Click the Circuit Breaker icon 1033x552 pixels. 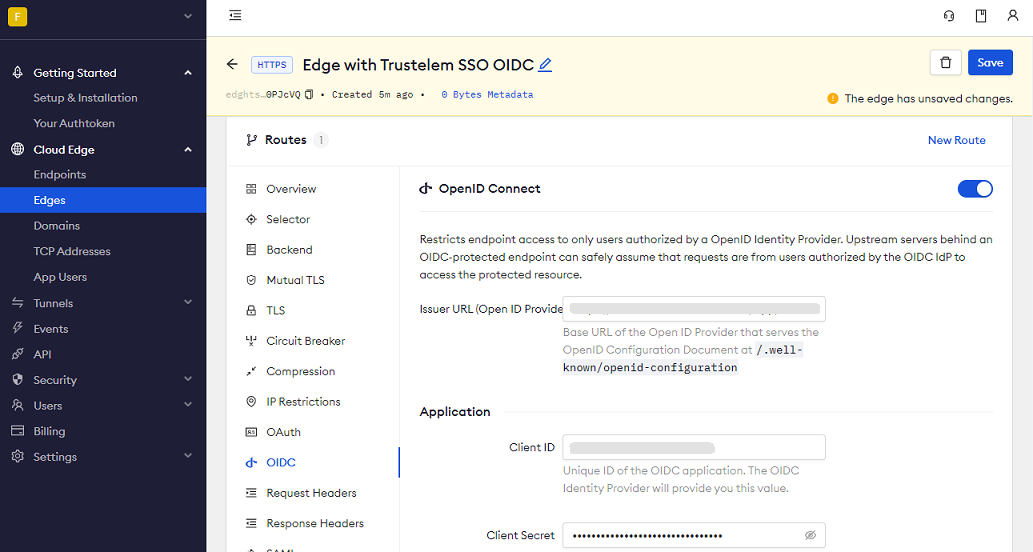coord(251,341)
